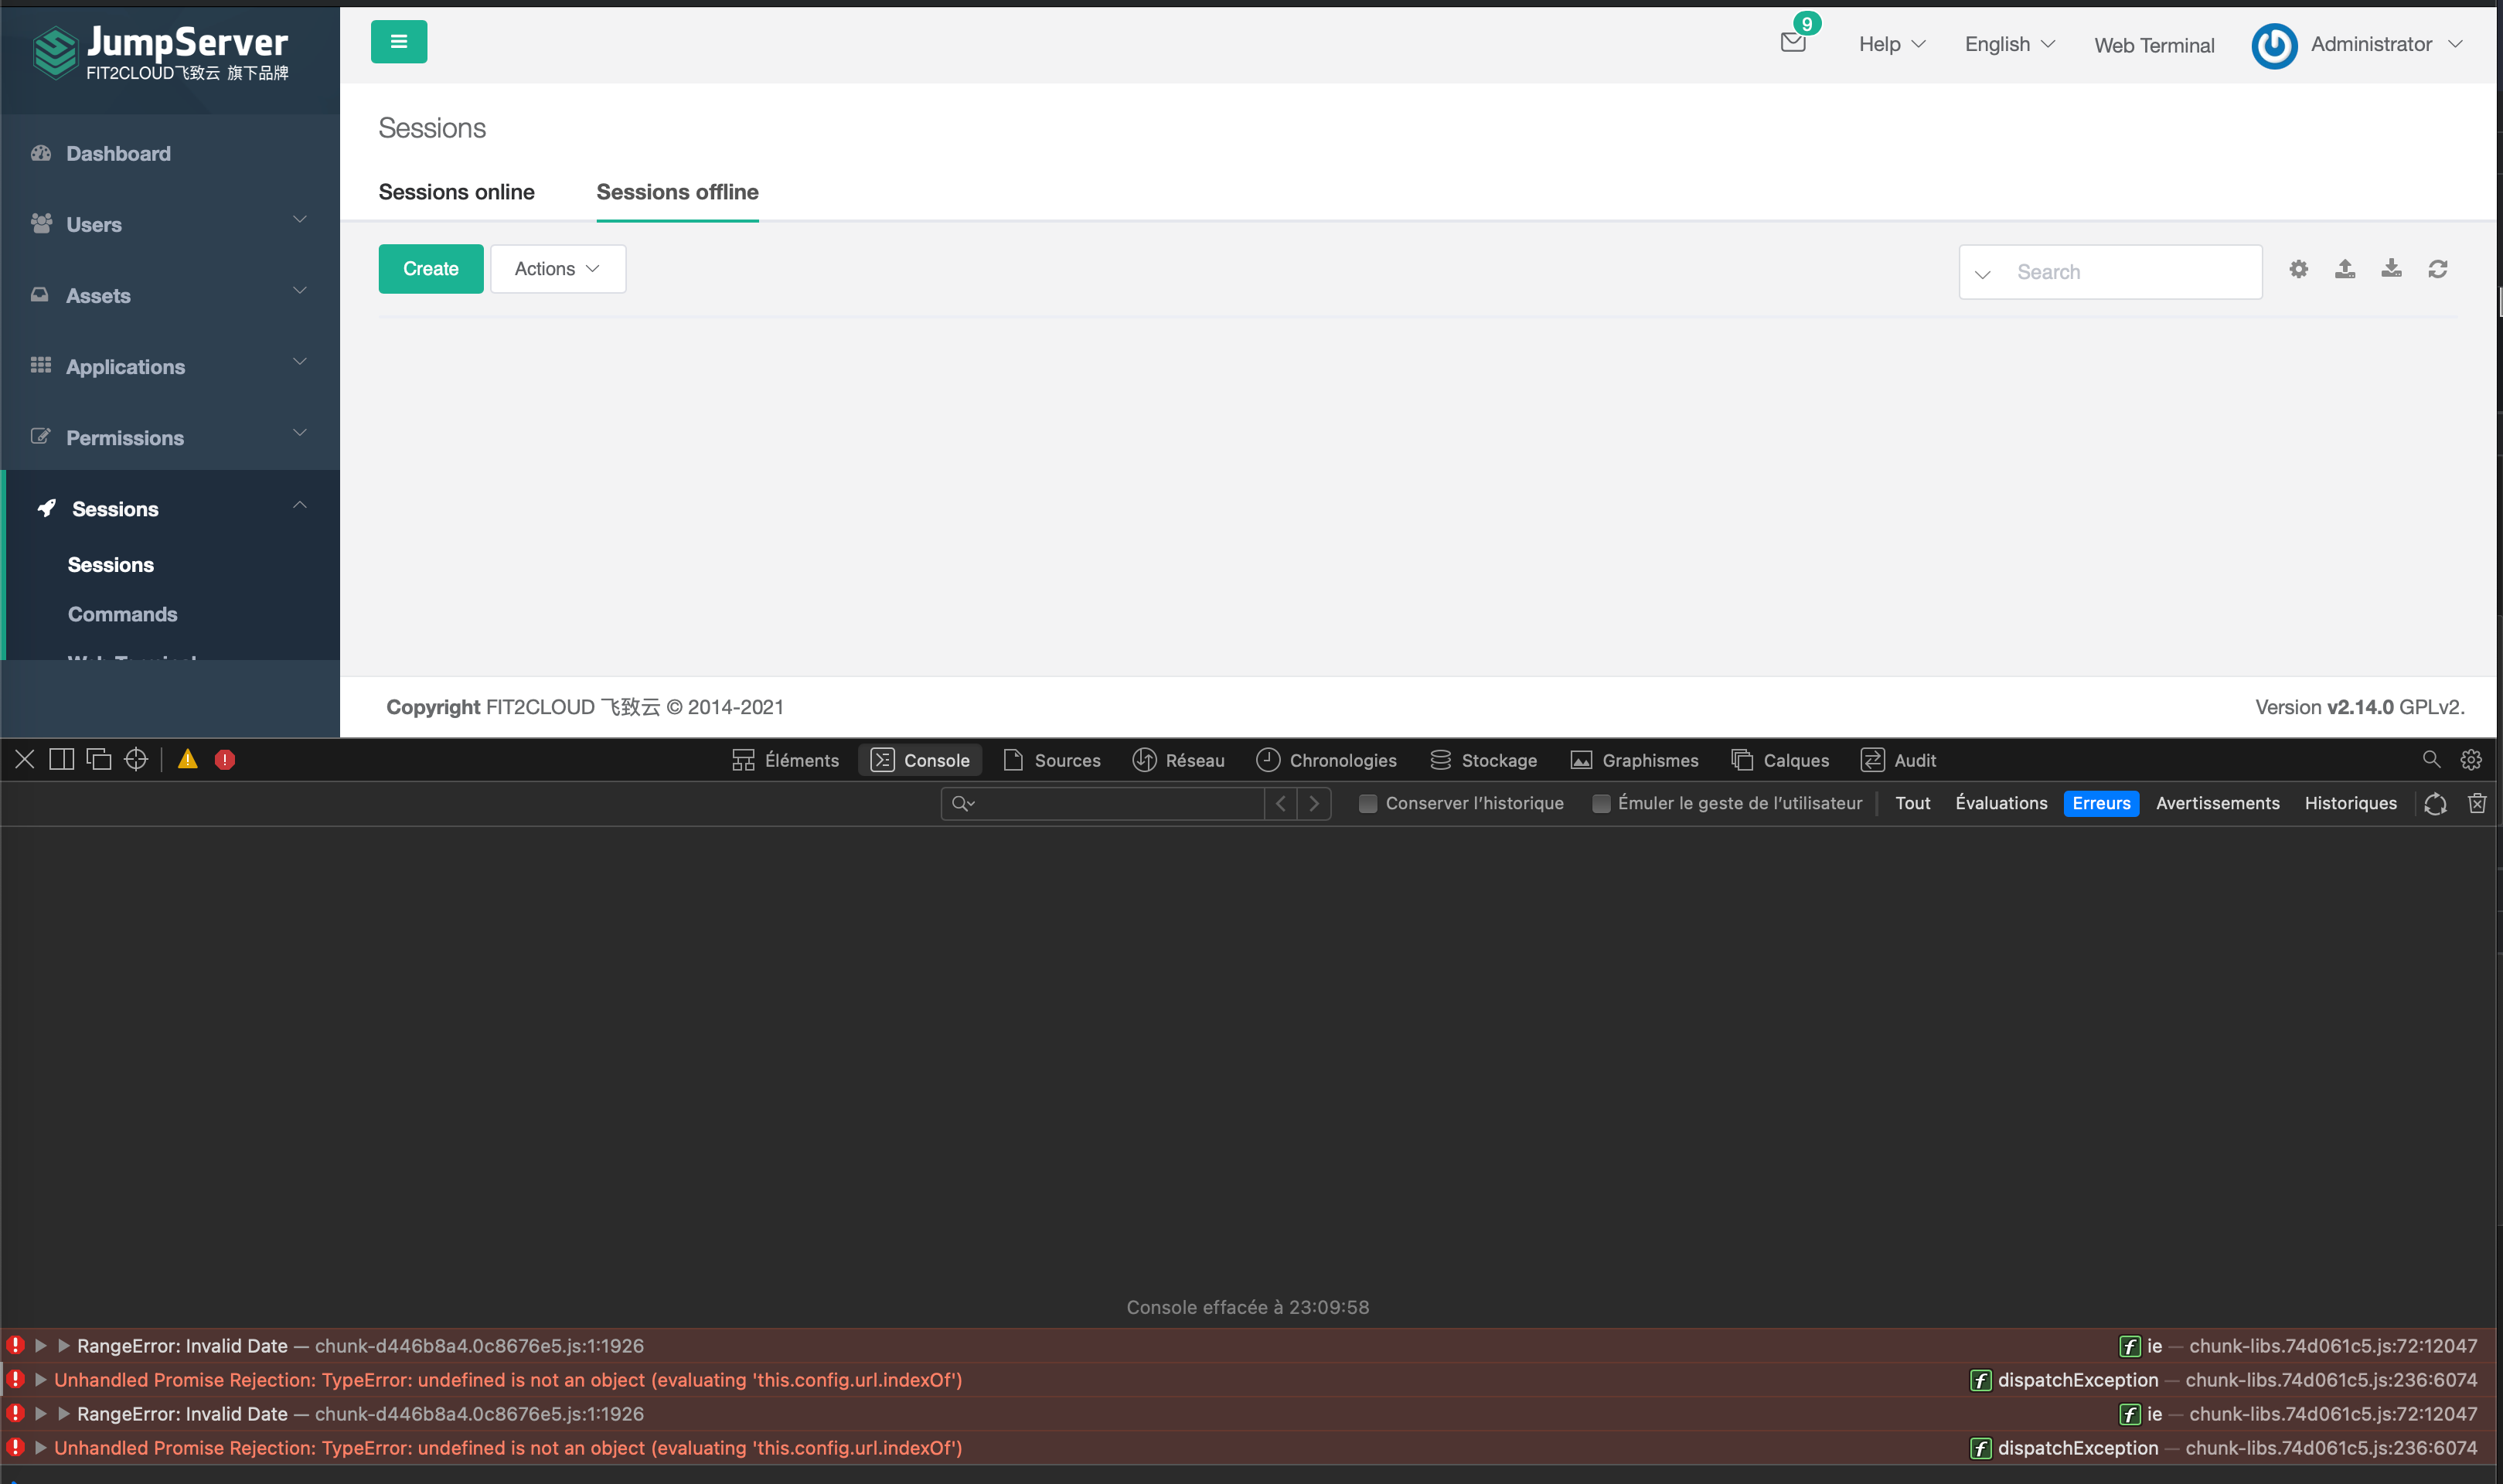Click the upload import icon
Image resolution: width=2503 pixels, height=1484 pixels.
coord(2345,269)
